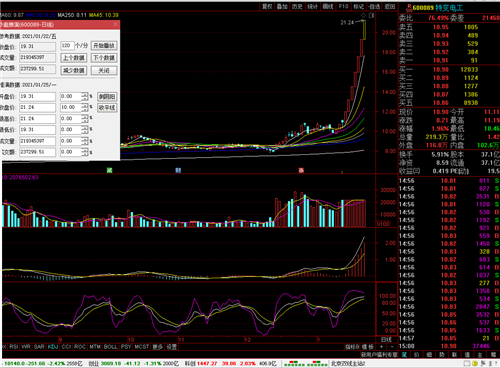This screenshot has width=500, height=368.
Task: Click the 开盘价 percentage spinner arrows
Action: click(x=85, y=97)
